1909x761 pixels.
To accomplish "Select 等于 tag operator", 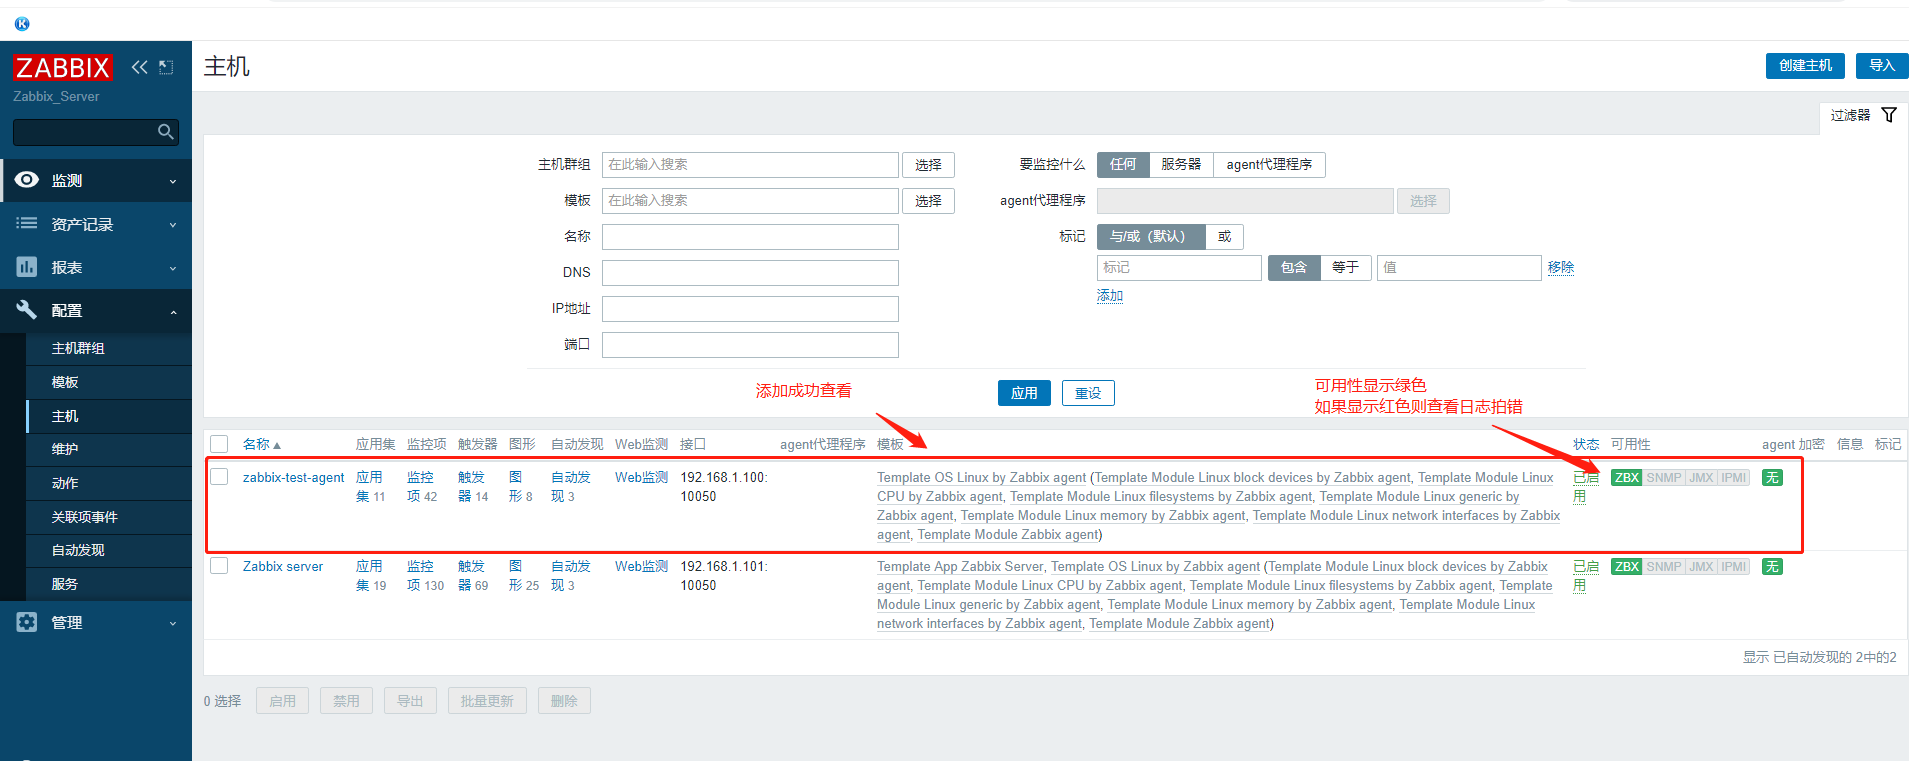I will pos(1345,268).
